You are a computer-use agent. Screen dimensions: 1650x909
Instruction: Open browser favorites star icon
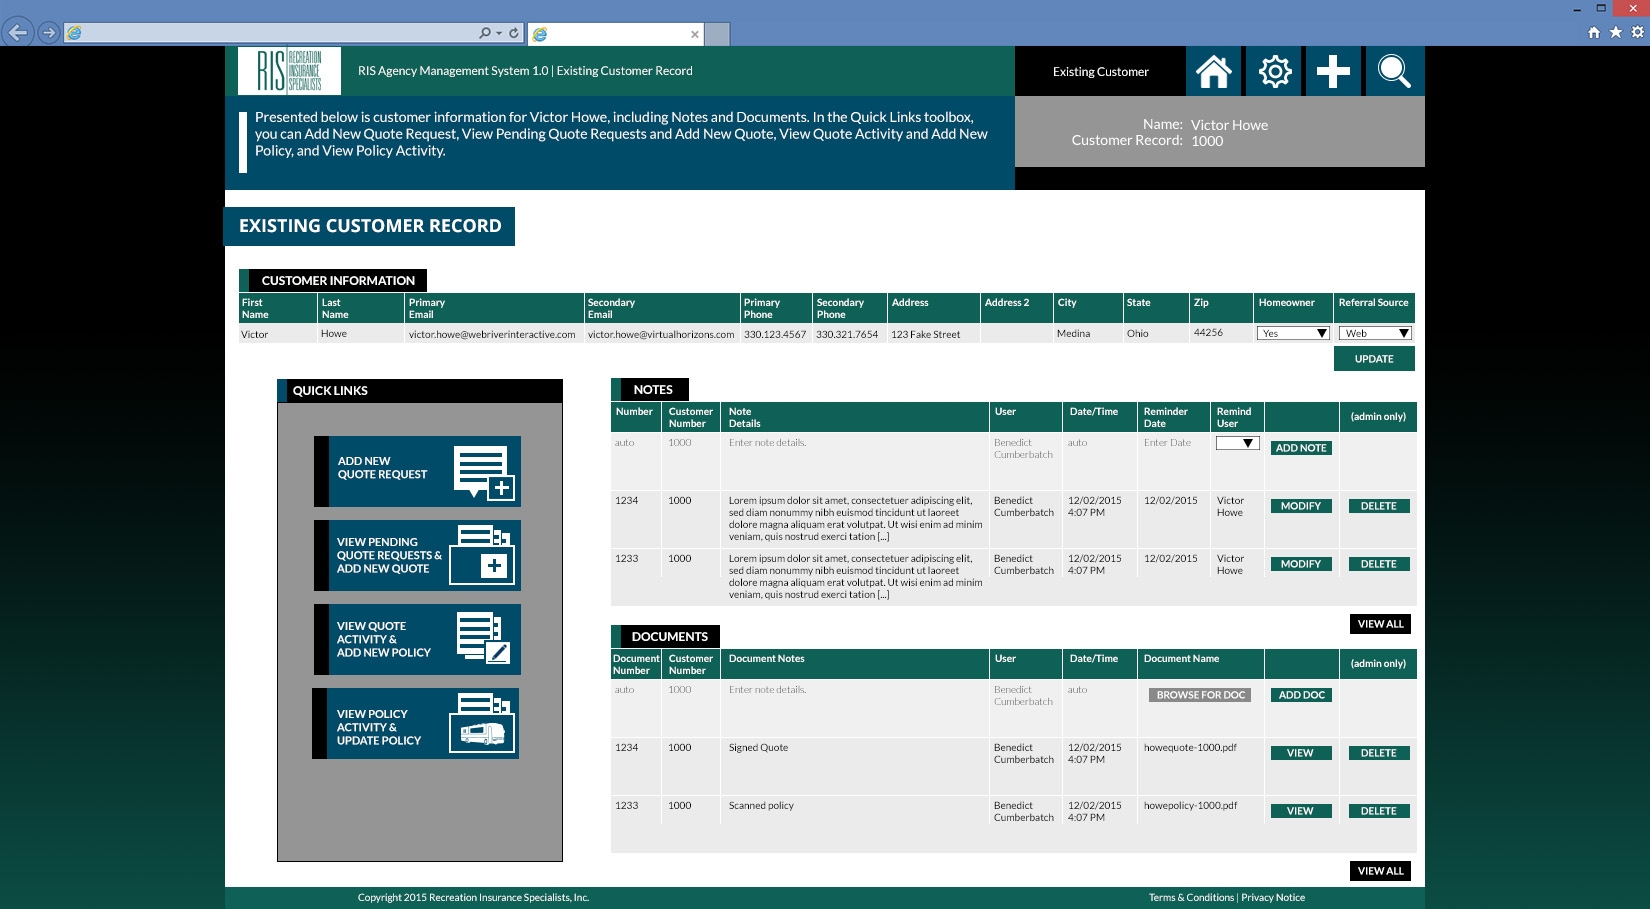(1614, 32)
